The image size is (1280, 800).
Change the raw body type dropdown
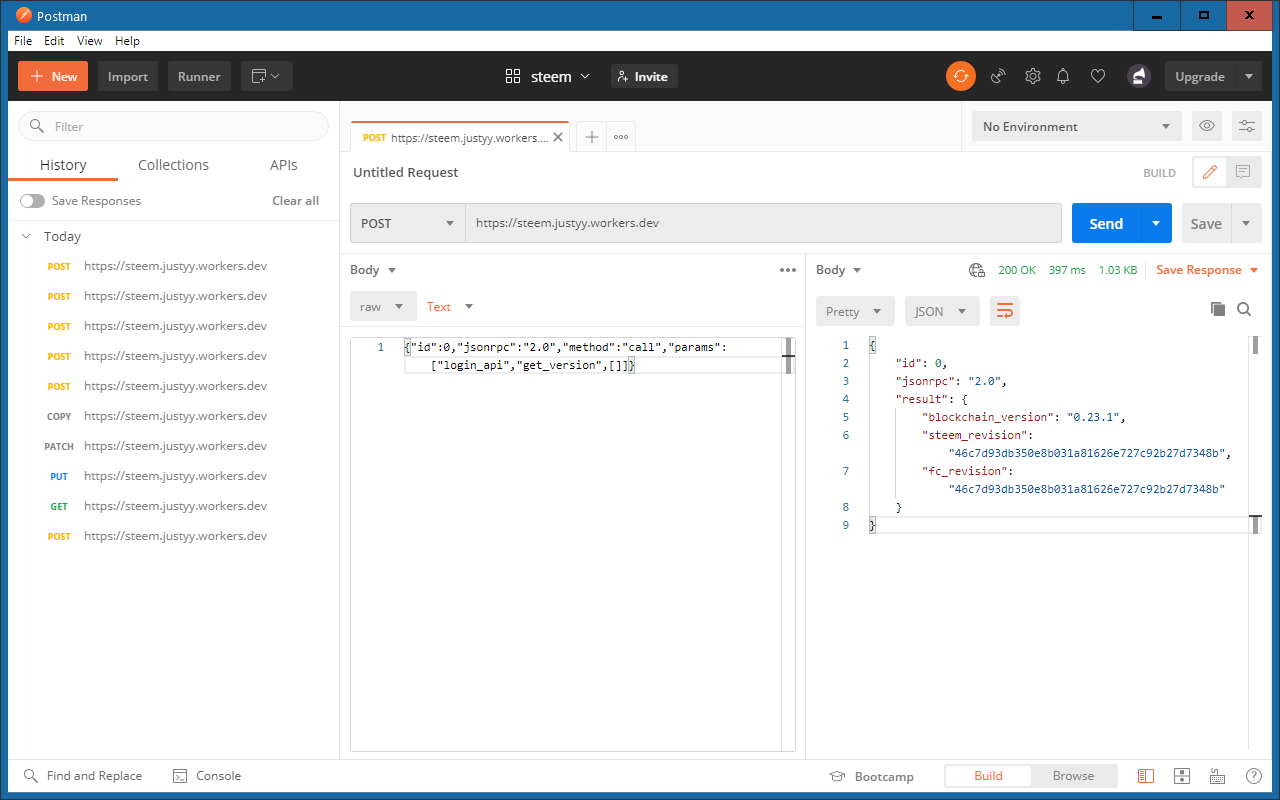(x=383, y=307)
